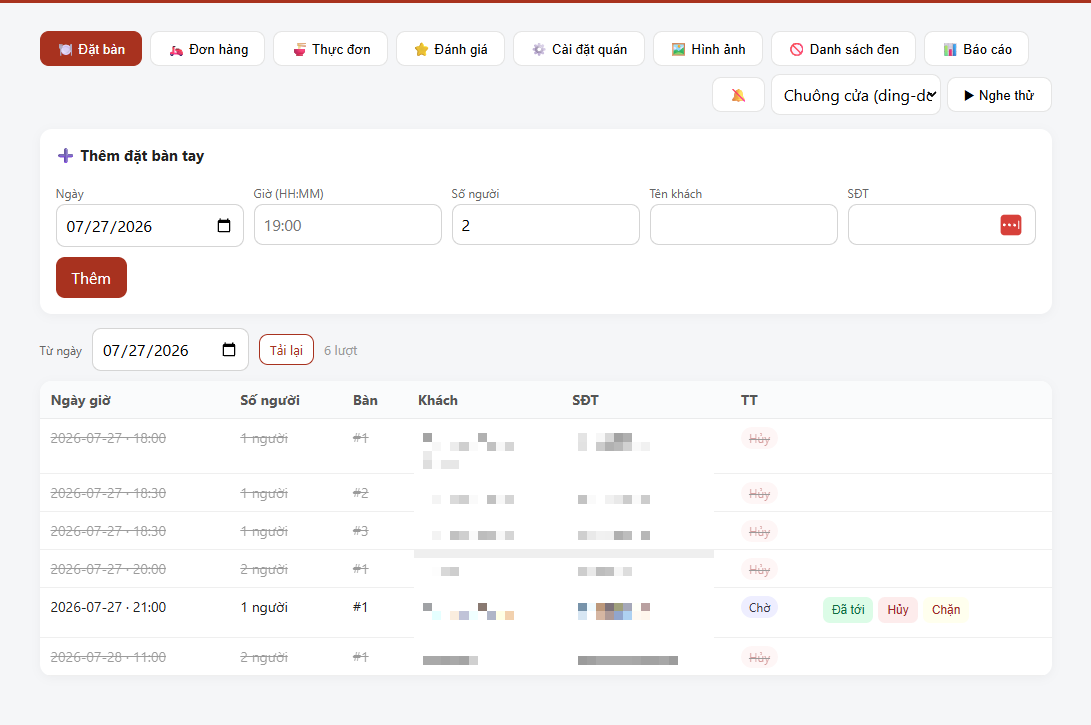Screen dimensions: 1091x725
Task: Mark the 21:00 booking as Đã tới
Action: pos(847,610)
